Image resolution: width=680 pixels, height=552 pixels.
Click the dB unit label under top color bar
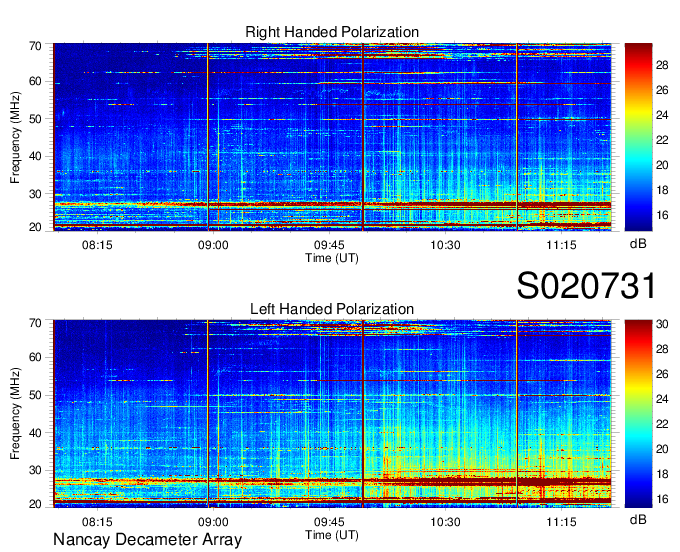[x=638, y=244]
